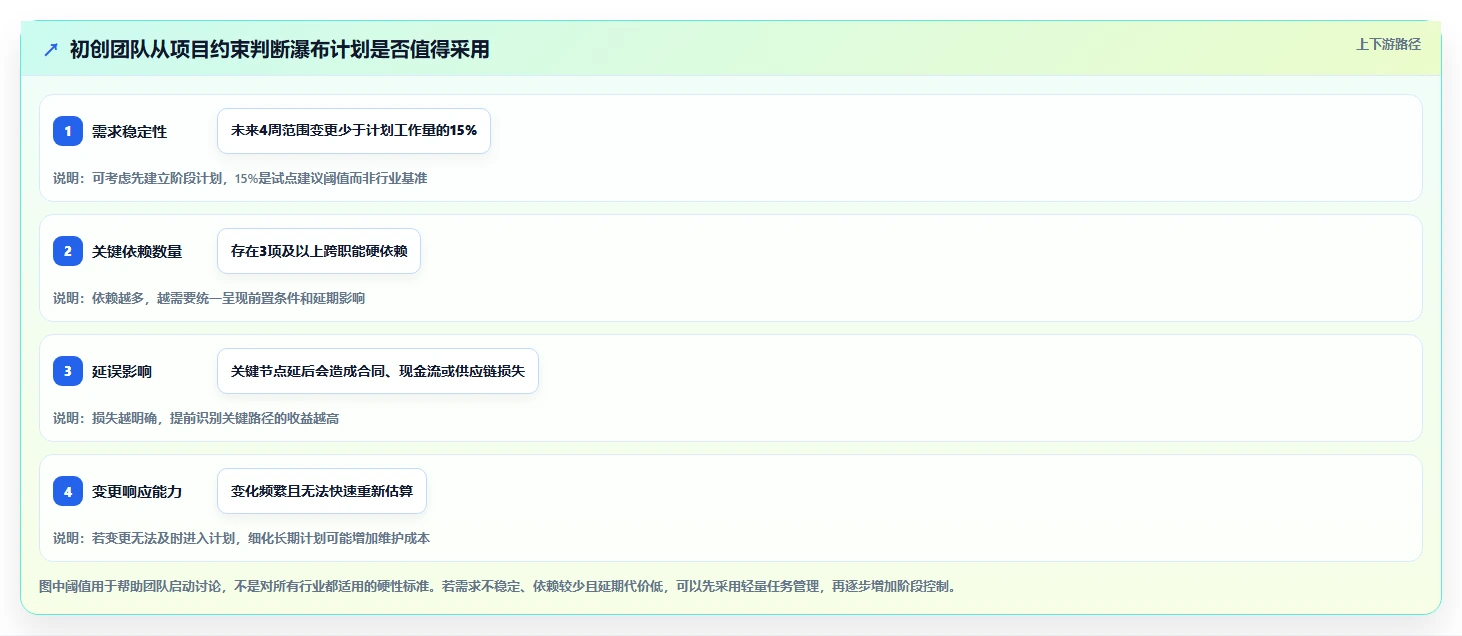Click the number 4 badge for 变更响应能力

[68, 491]
